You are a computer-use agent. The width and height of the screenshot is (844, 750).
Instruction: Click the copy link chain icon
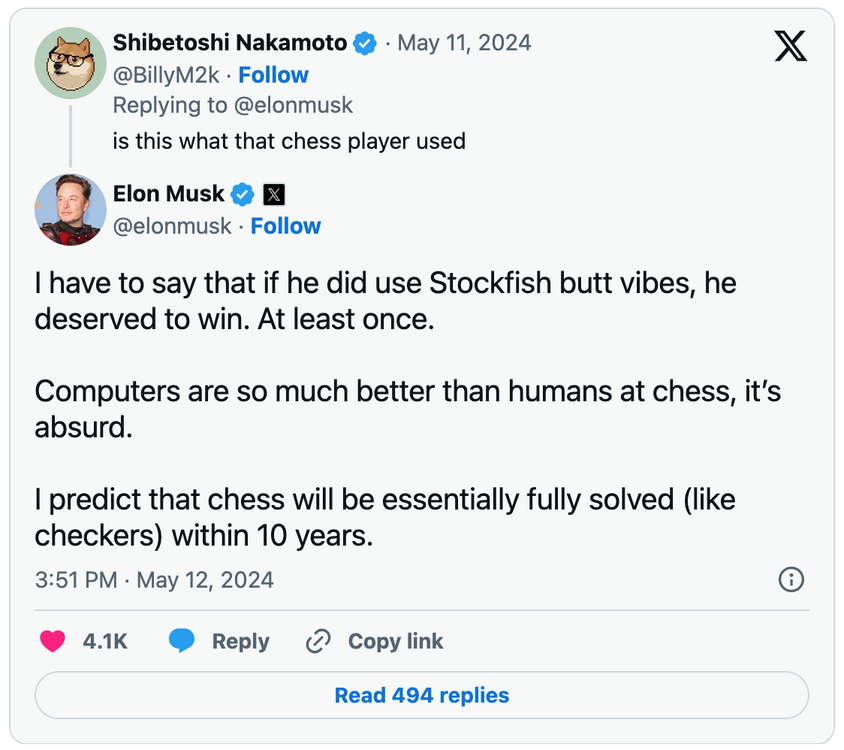click(x=318, y=641)
